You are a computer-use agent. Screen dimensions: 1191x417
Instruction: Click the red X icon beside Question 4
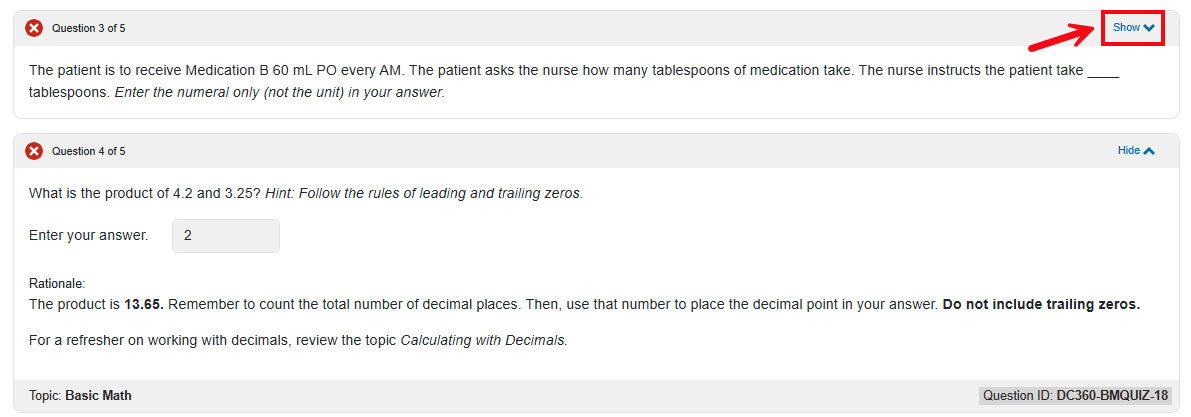[34, 151]
